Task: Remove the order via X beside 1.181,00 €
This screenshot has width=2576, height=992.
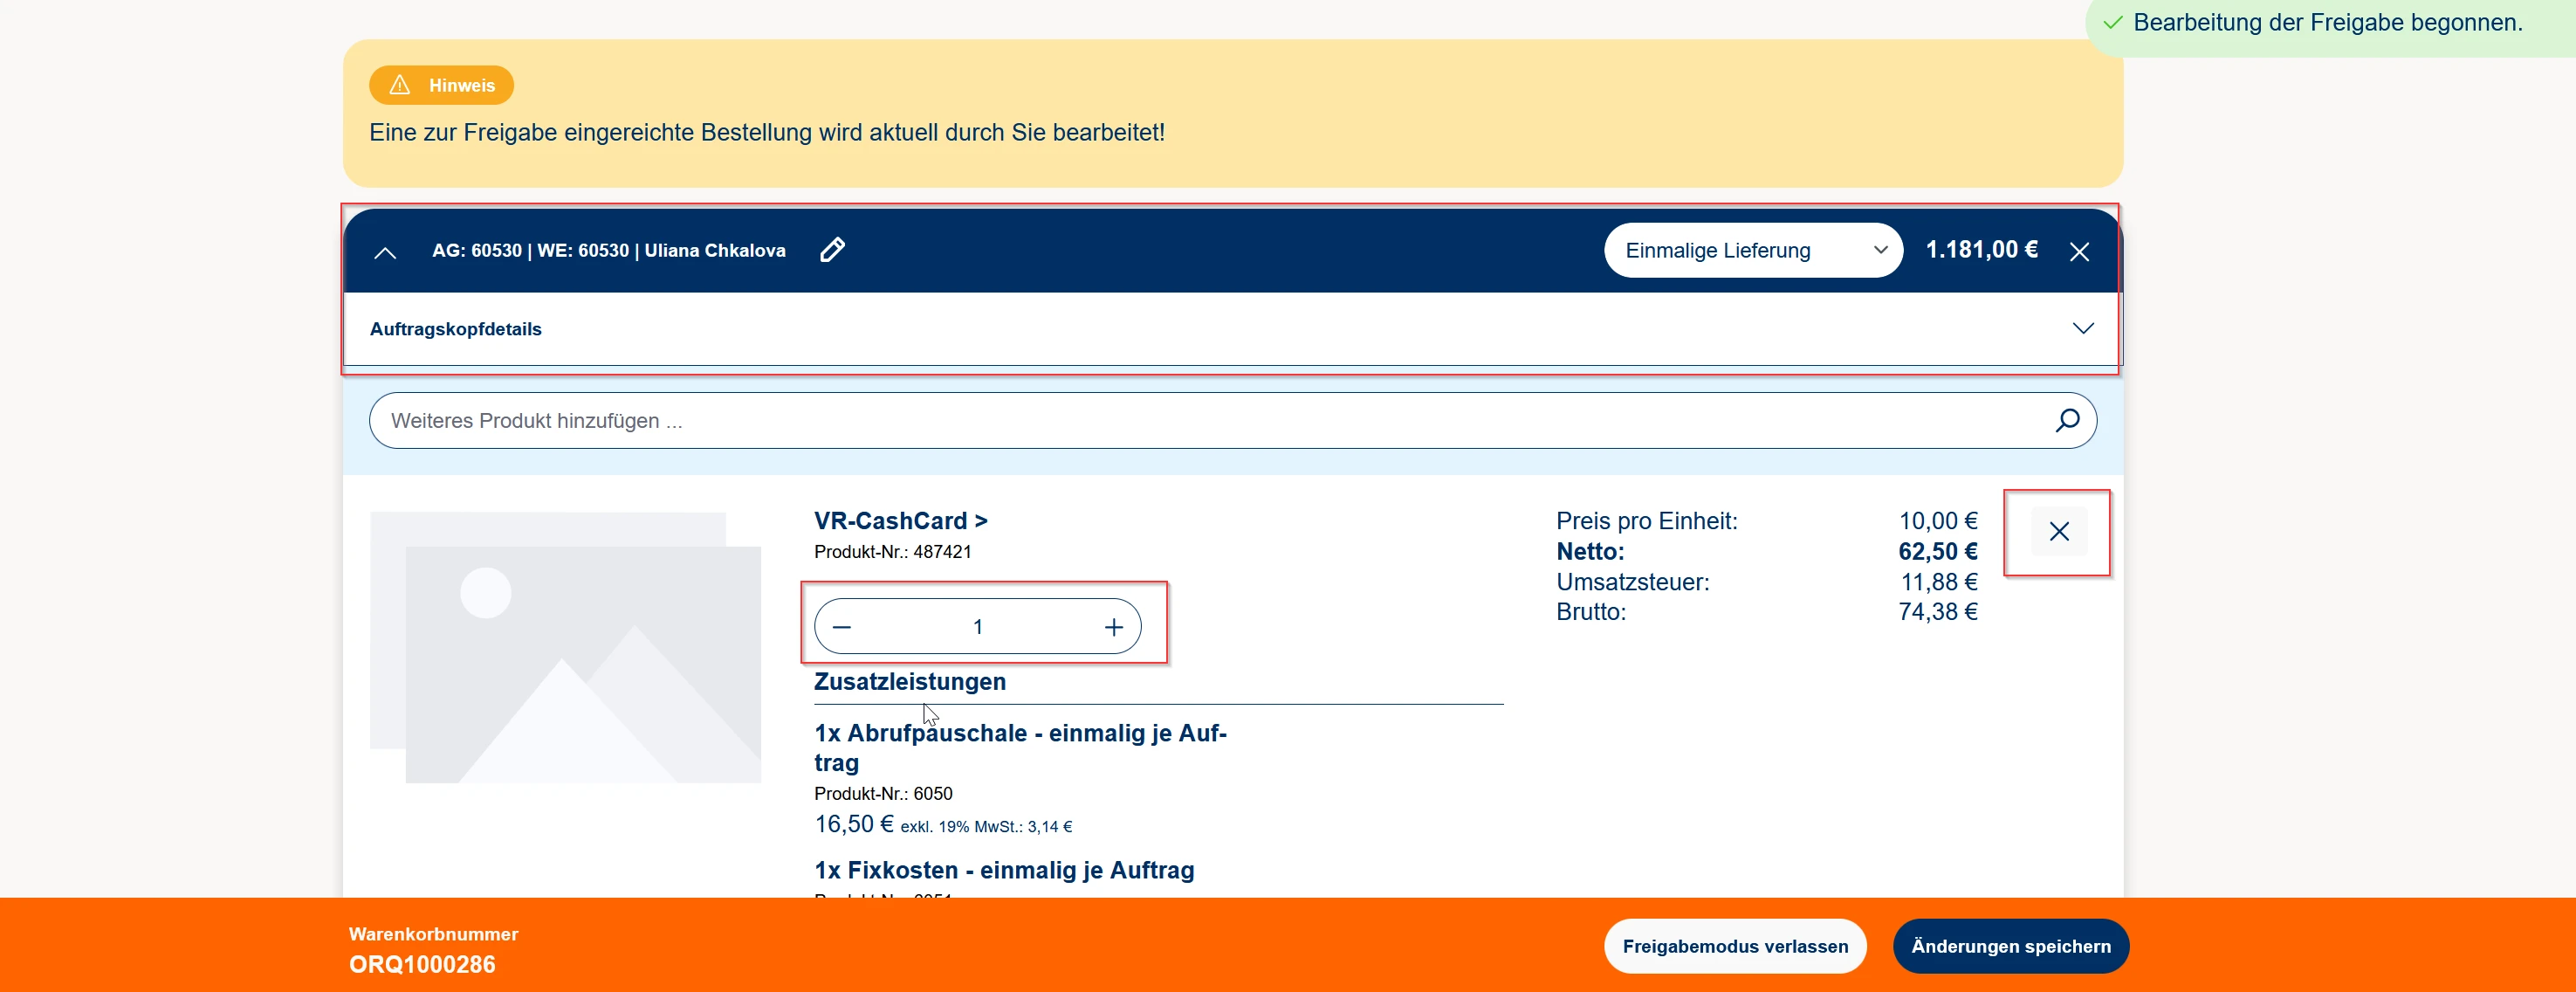Action: point(2079,252)
